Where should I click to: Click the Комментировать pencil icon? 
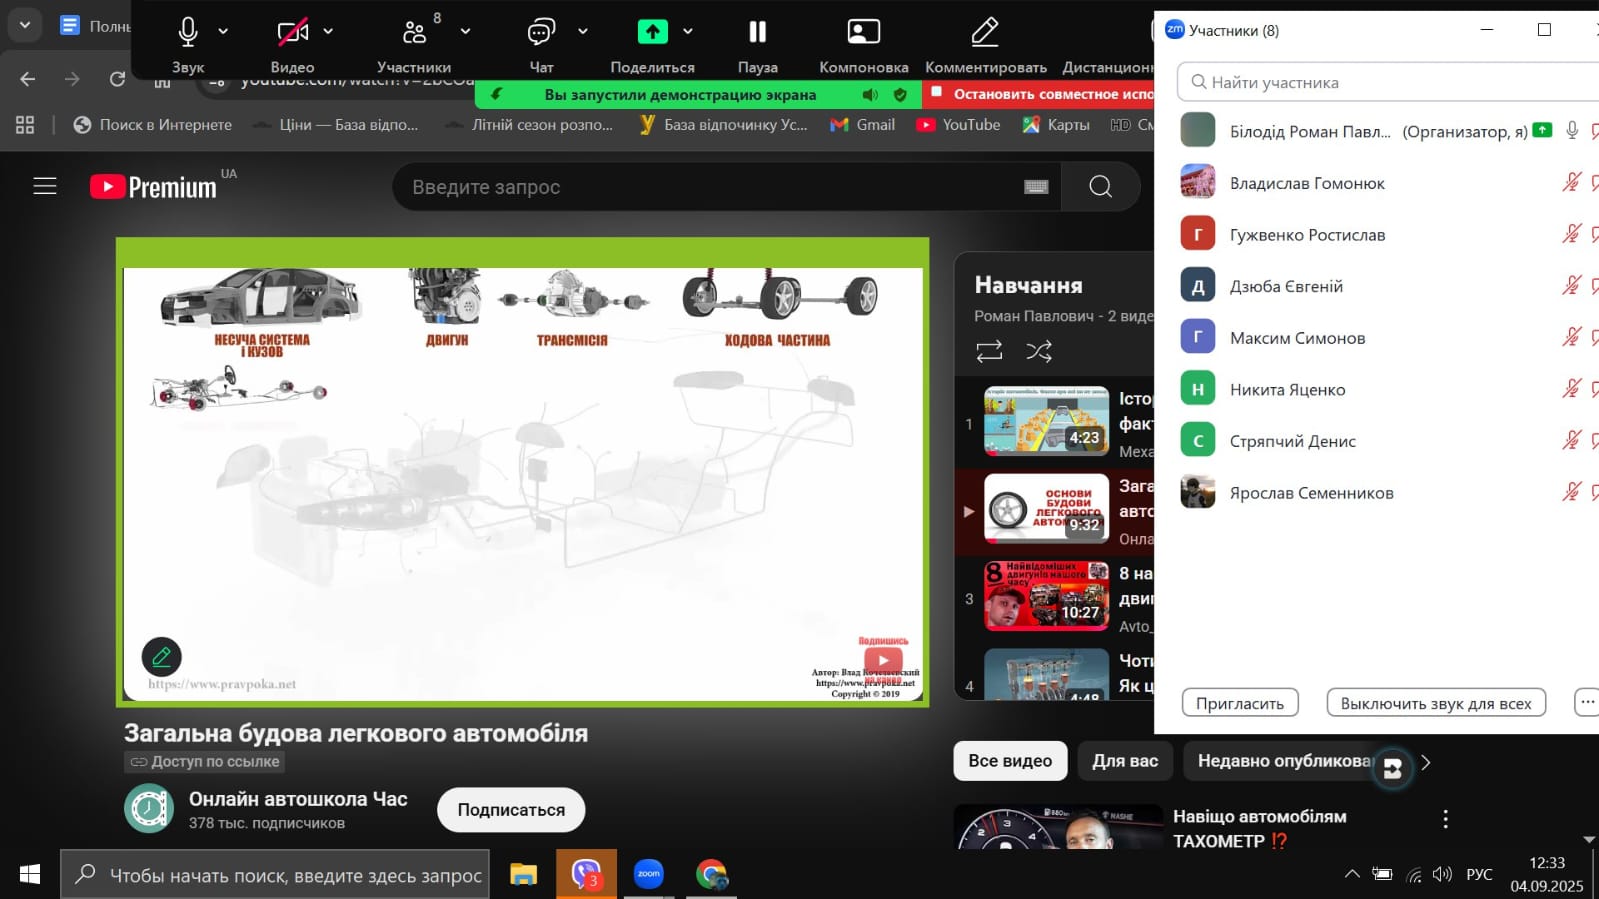[985, 33]
